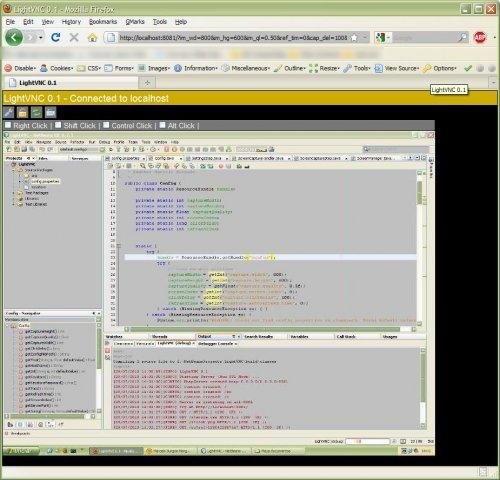Click the orange folder icon in LightVNC toolbar
The height and width of the screenshot is (480, 500).
pos(23,113)
